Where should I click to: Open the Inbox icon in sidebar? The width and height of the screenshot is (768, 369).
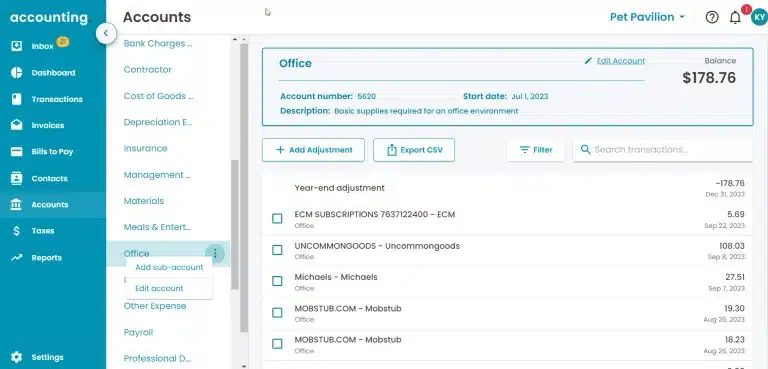16,46
